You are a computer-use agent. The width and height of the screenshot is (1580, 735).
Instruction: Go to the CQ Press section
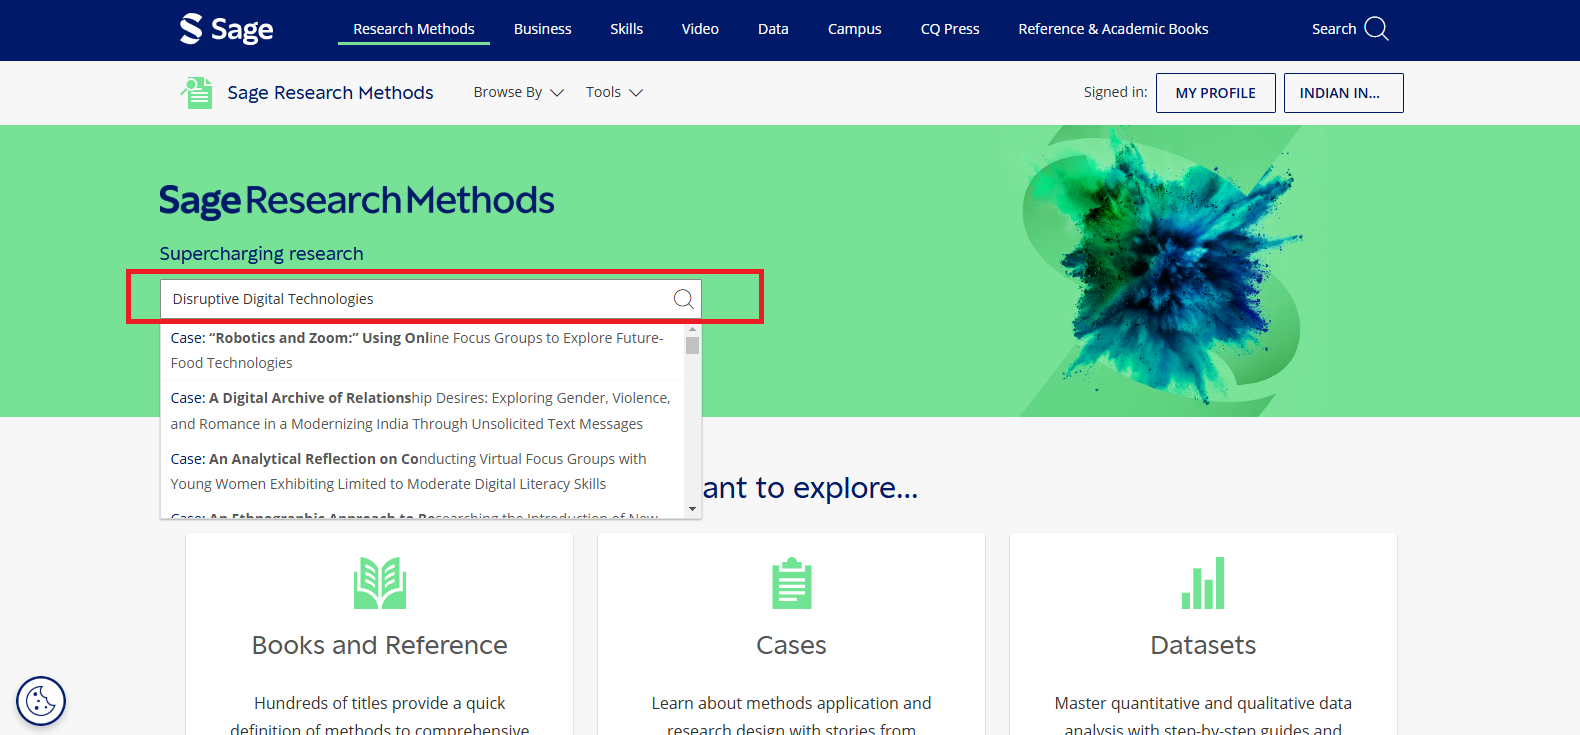pos(949,29)
